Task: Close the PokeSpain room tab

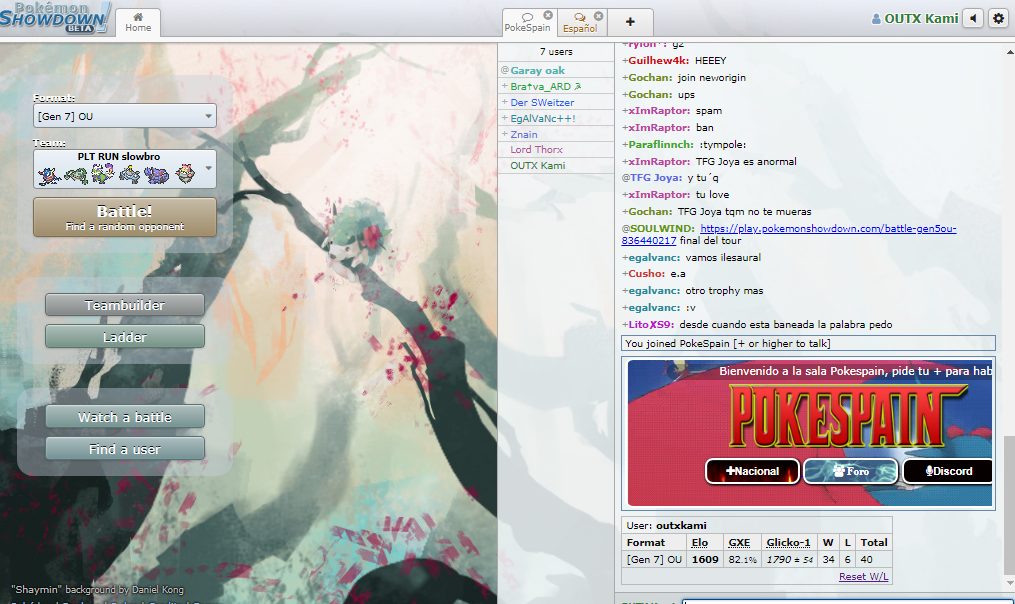Action: pos(548,15)
